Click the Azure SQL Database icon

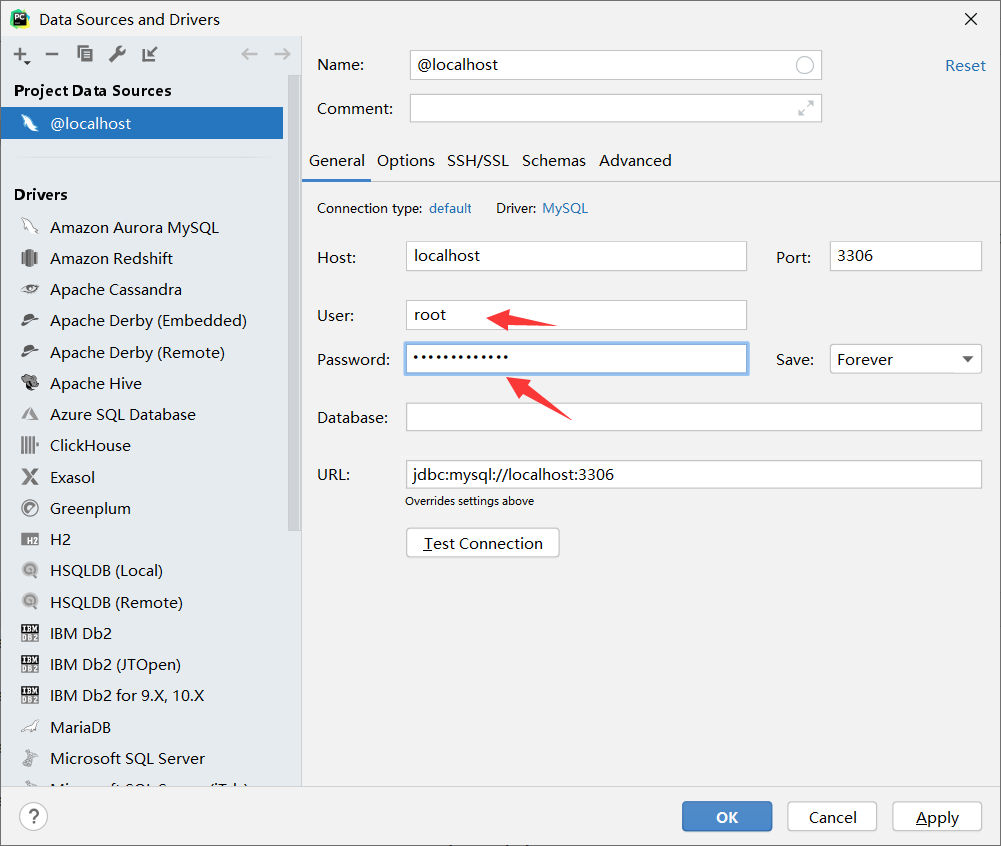(29, 414)
